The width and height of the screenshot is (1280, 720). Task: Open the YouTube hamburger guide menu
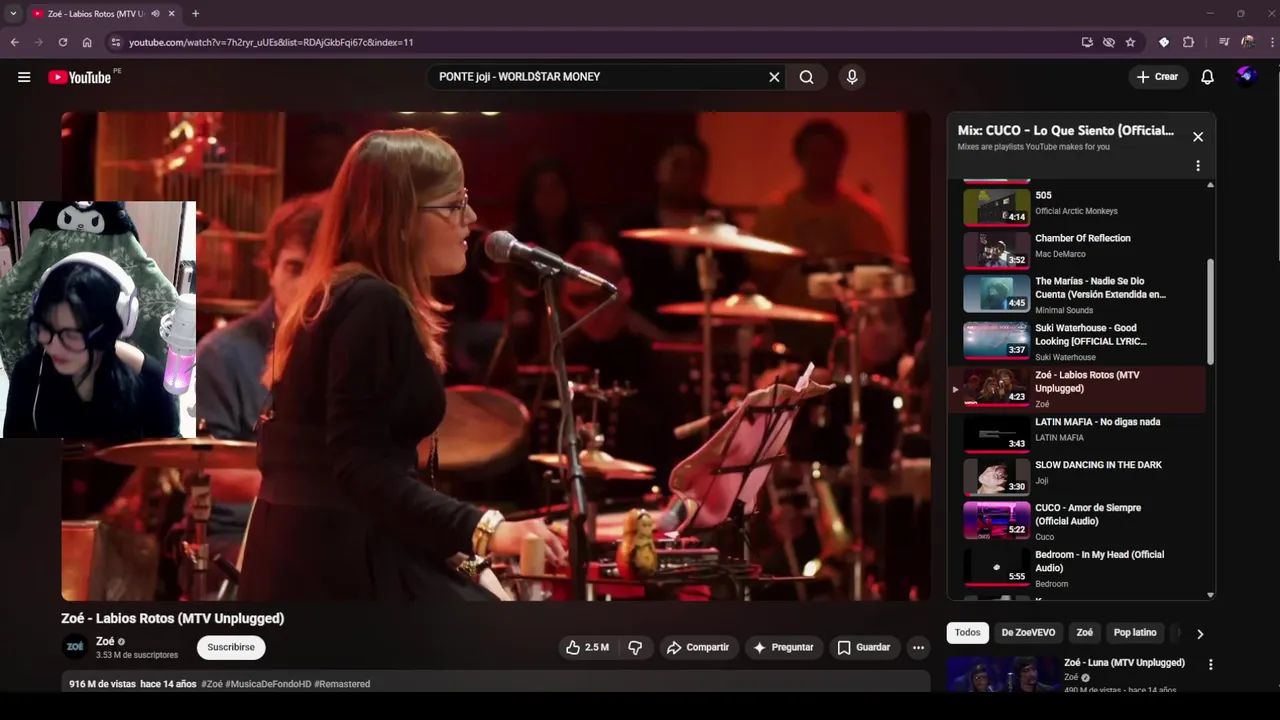pyautogui.click(x=24, y=77)
